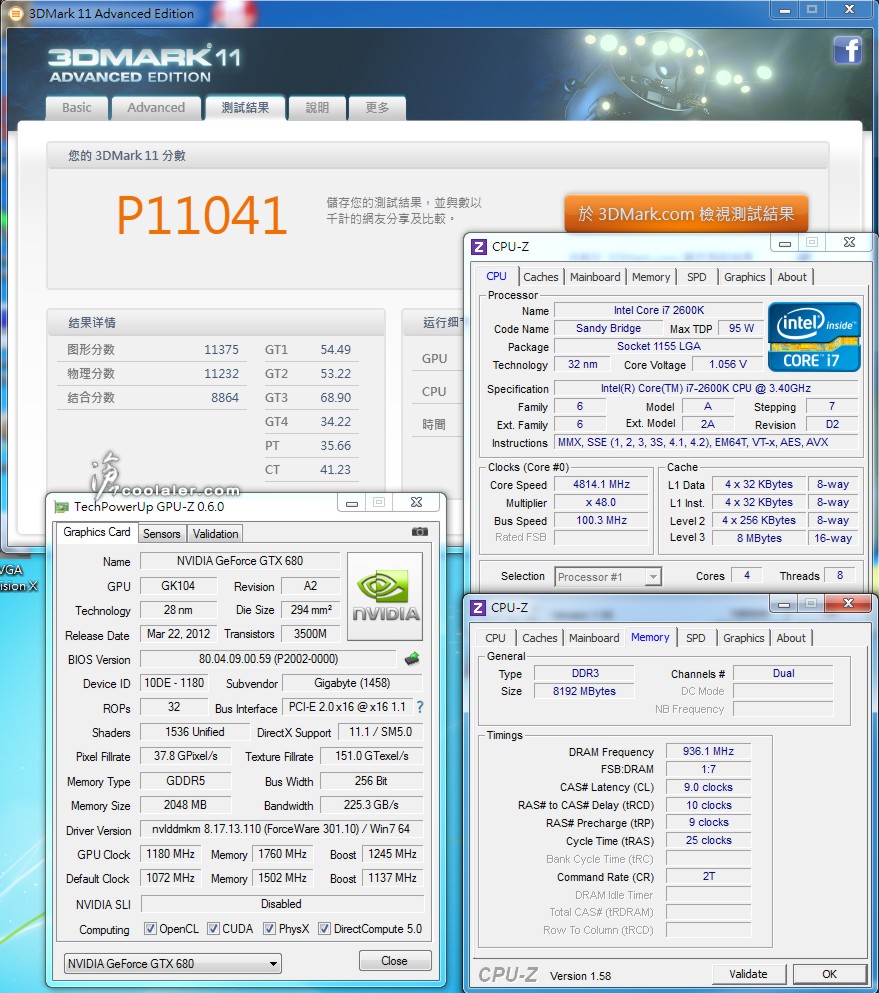
Task: Click the Validate button in CPU-Z
Action: point(749,974)
